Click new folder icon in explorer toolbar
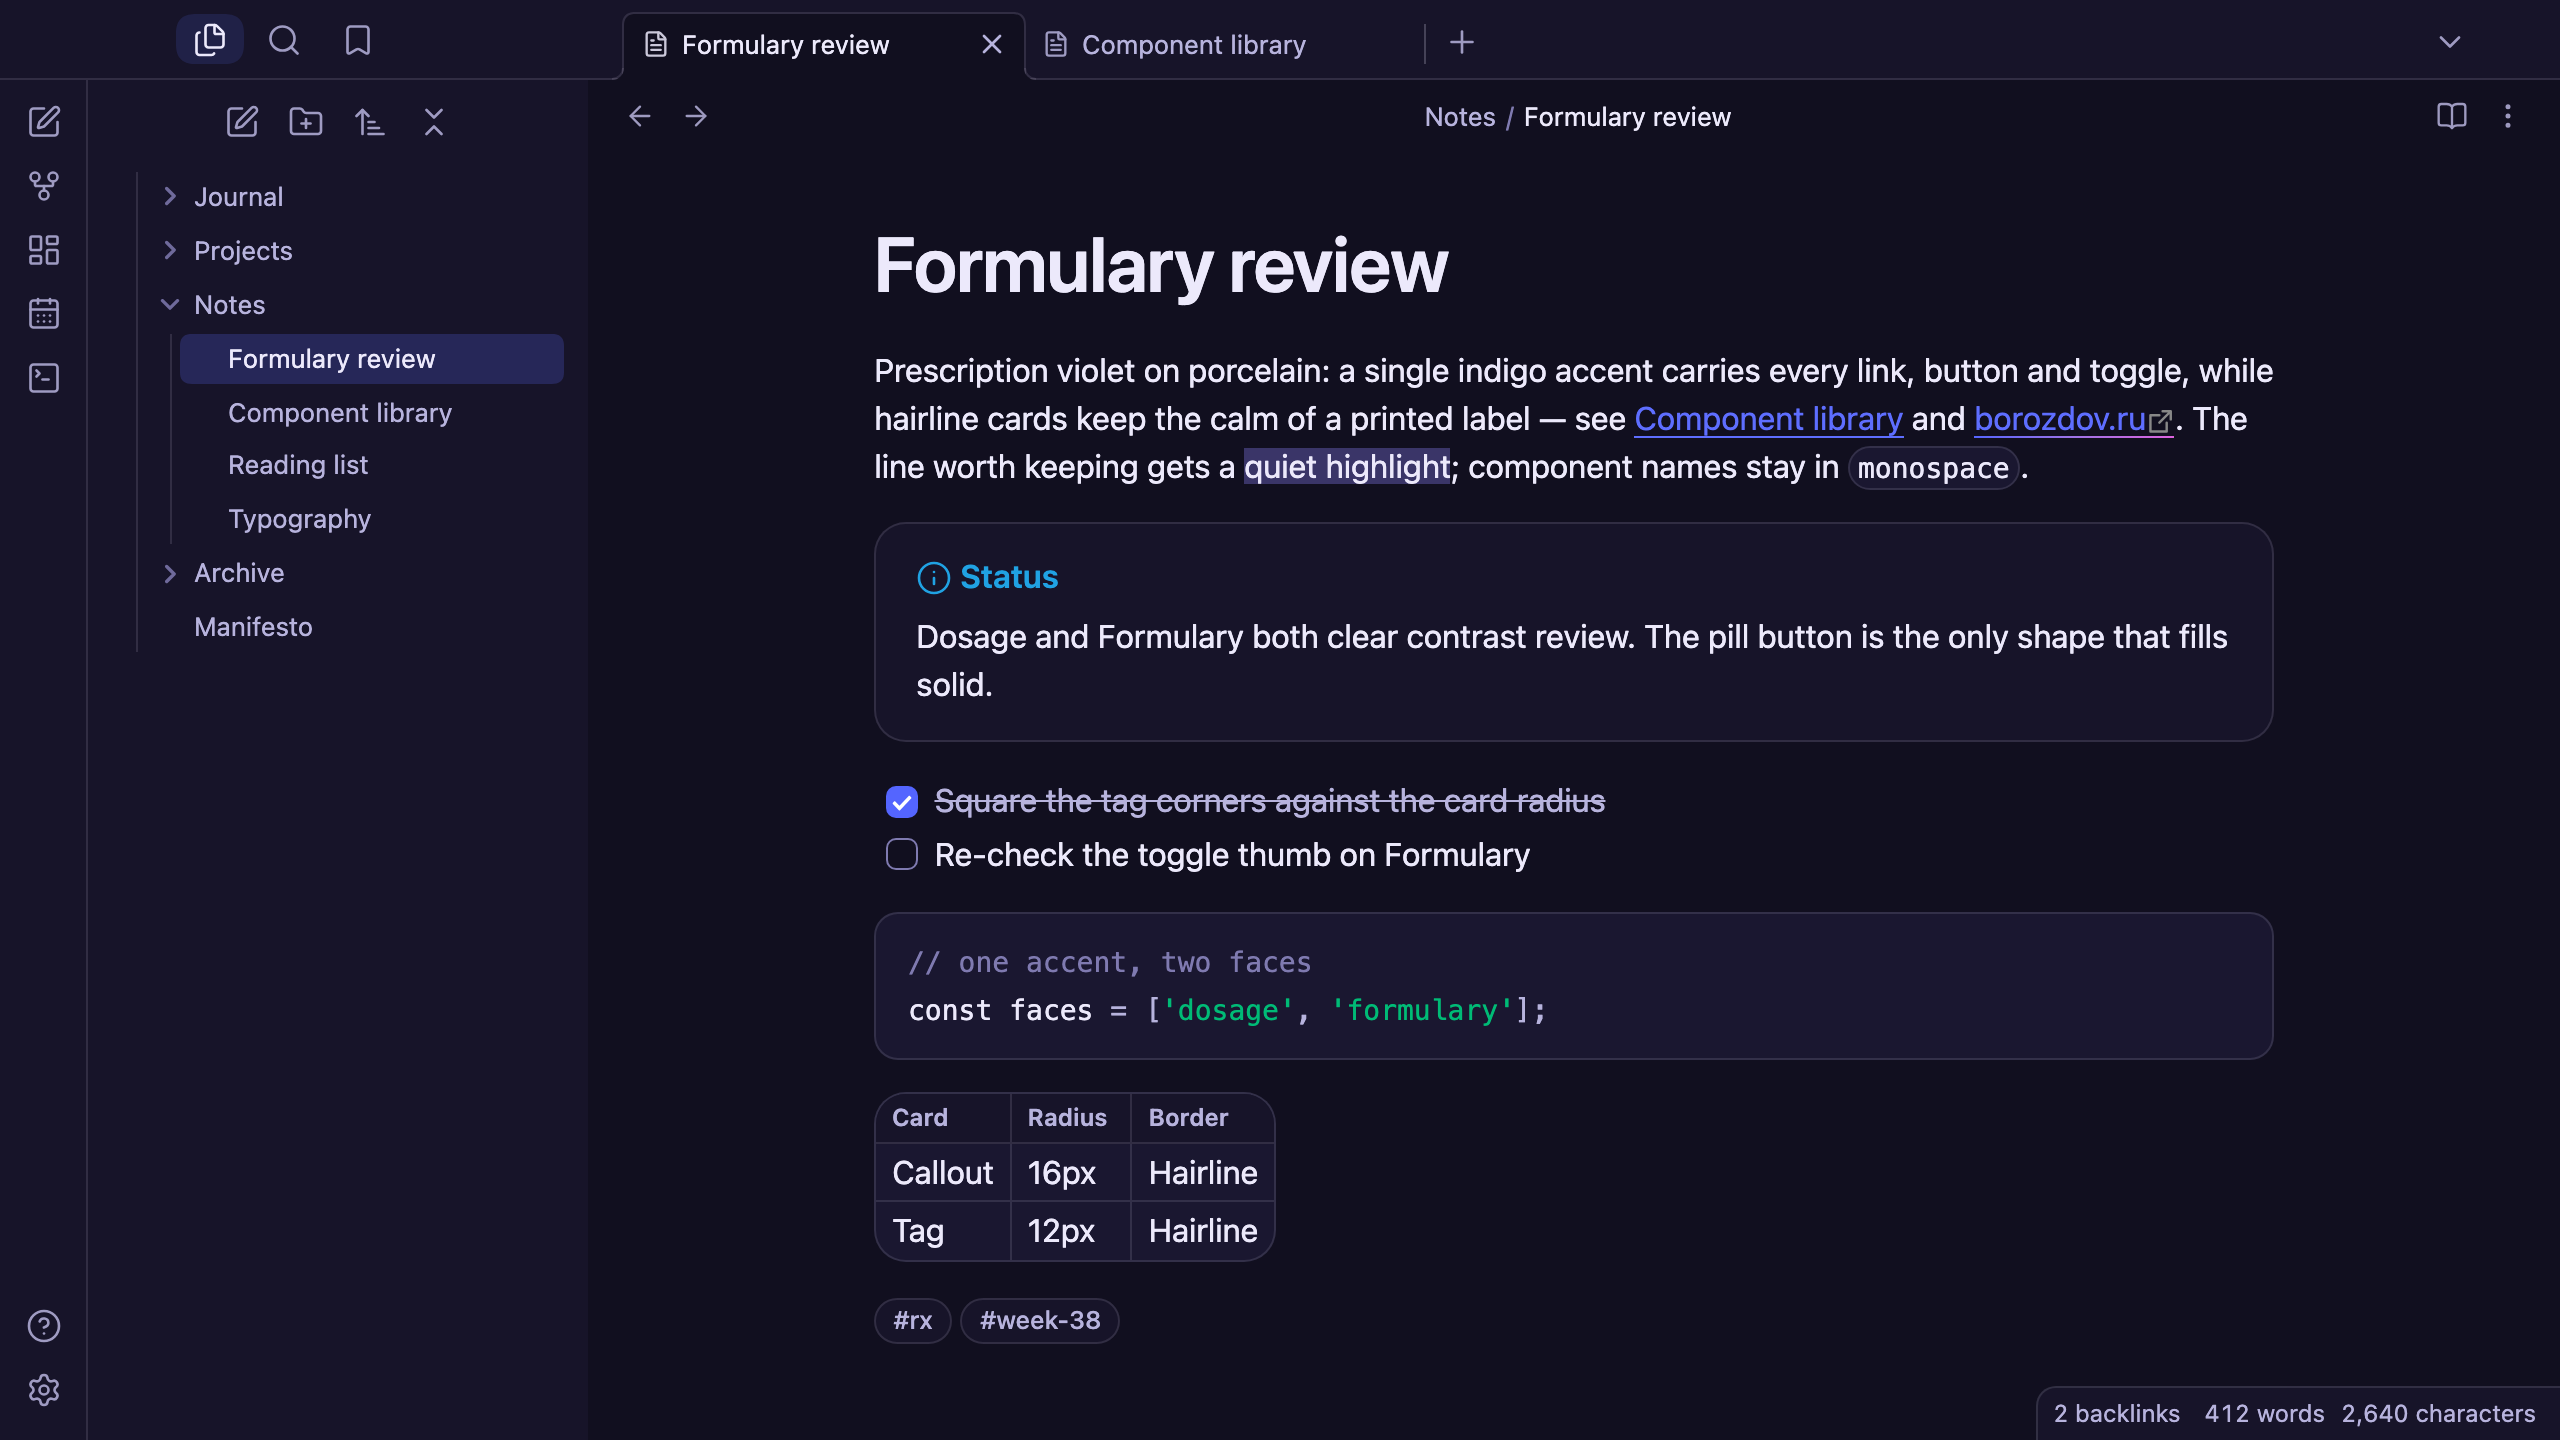The height and width of the screenshot is (1440, 2560). pyautogui.click(x=306, y=122)
